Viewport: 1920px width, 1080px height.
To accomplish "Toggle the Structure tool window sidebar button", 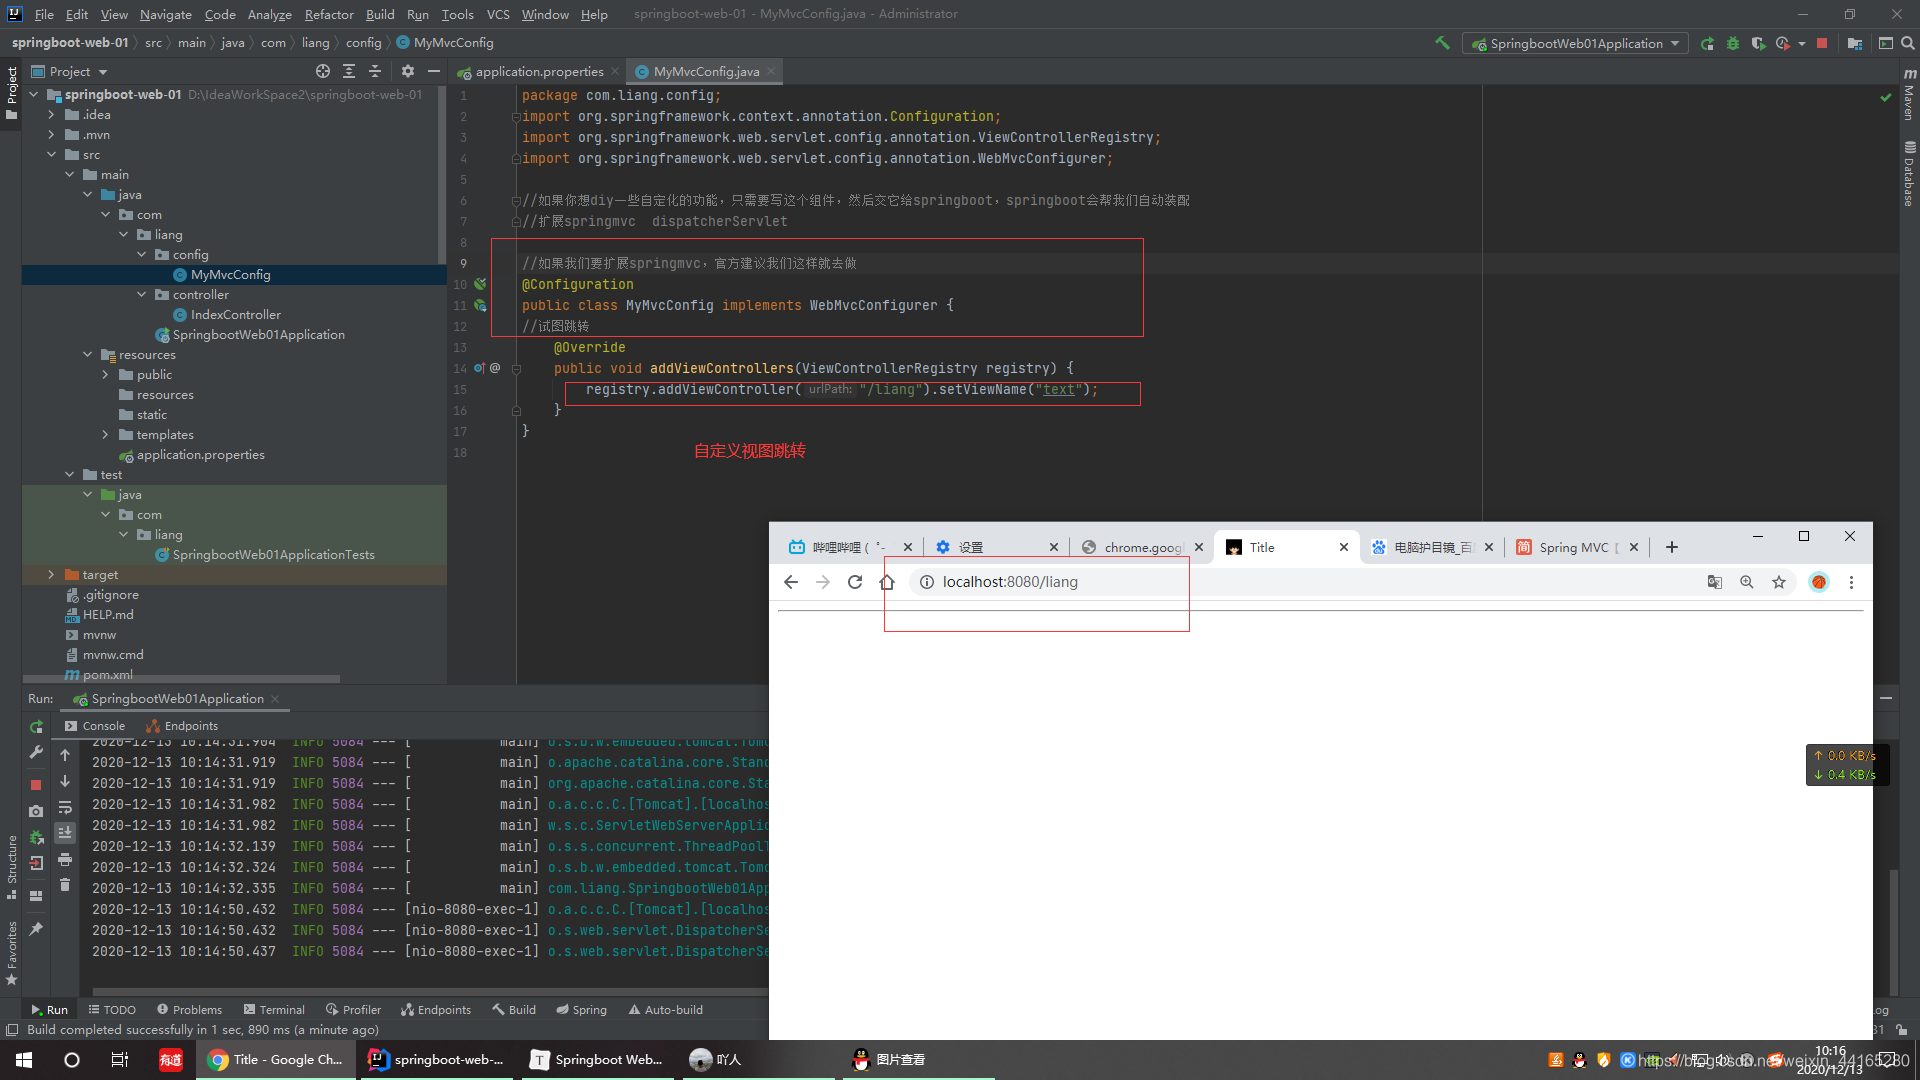I will pyautogui.click(x=11, y=866).
